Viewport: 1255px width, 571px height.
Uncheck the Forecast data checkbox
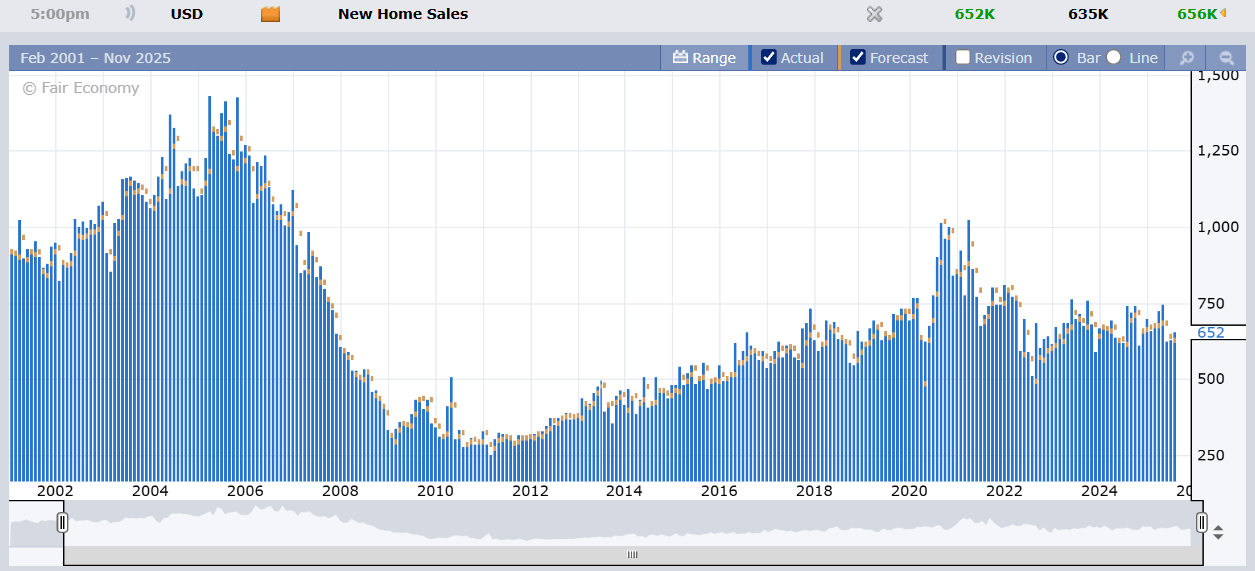pyautogui.click(x=857, y=58)
